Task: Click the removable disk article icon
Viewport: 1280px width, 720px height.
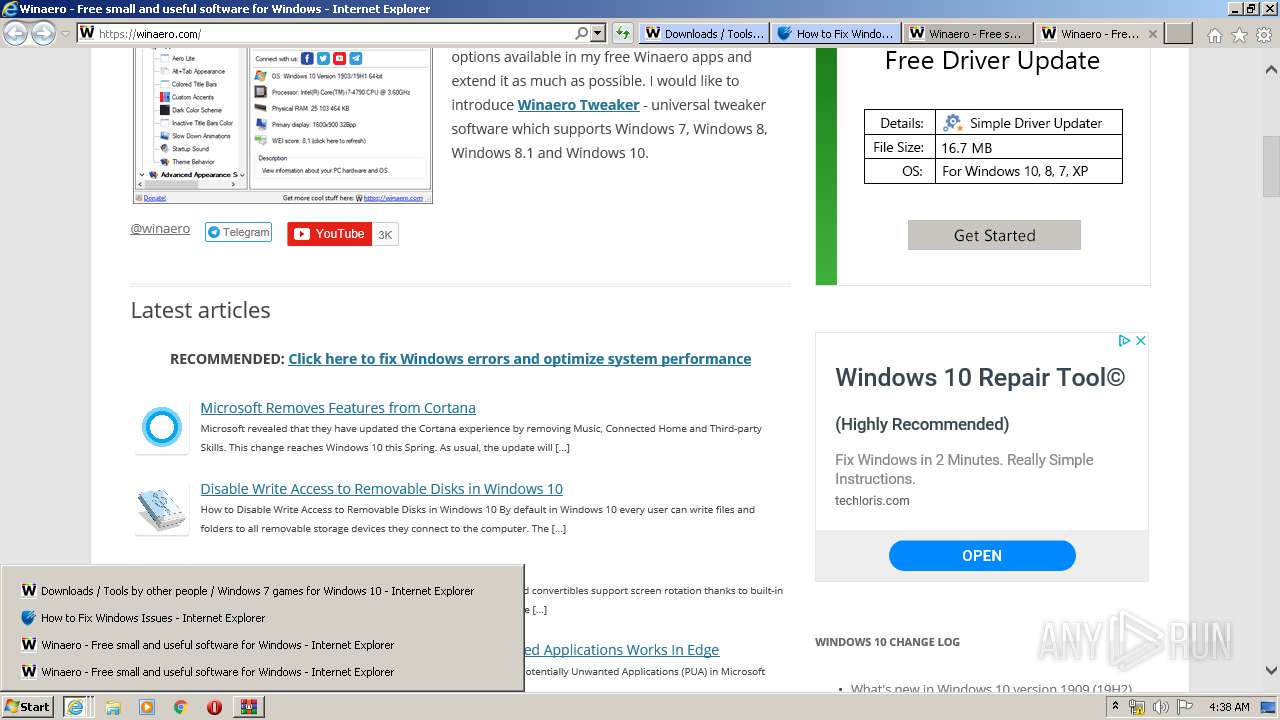Action: click(x=161, y=509)
